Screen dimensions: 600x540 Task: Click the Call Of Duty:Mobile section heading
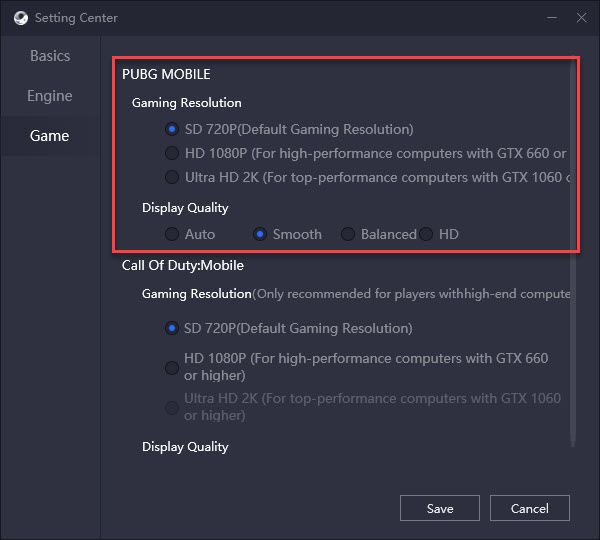[183, 265]
